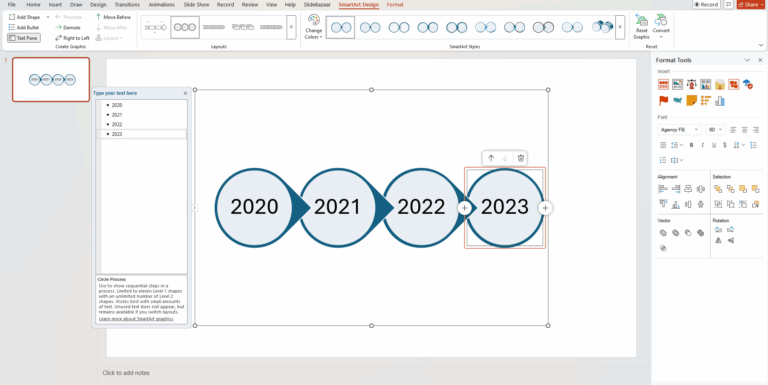
Task: Close the Format Tools pane
Action: 760,60
